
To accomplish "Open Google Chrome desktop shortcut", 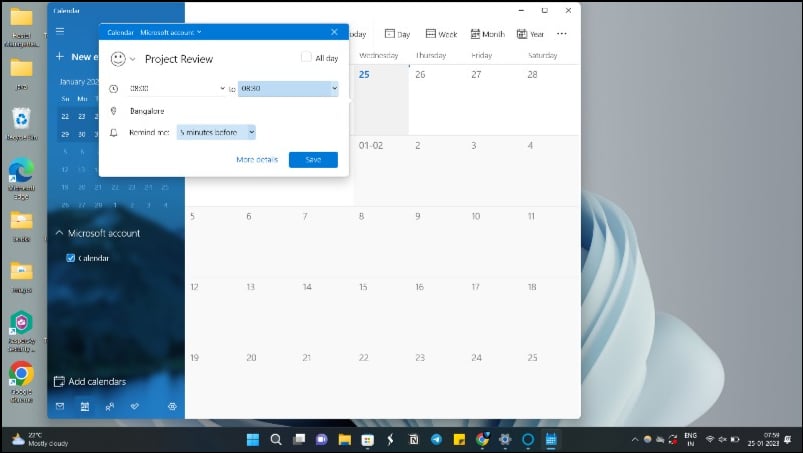I will pos(22,382).
